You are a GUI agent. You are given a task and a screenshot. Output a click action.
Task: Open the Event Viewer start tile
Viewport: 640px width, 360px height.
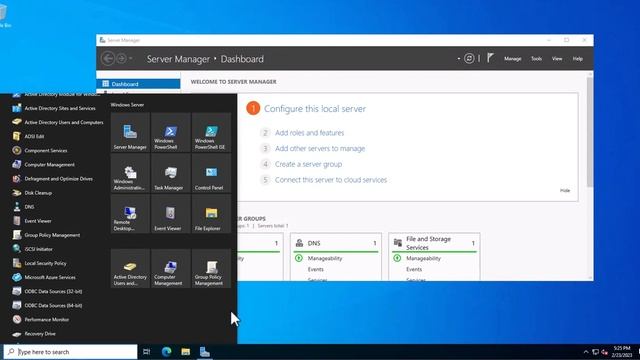click(171, 214)
